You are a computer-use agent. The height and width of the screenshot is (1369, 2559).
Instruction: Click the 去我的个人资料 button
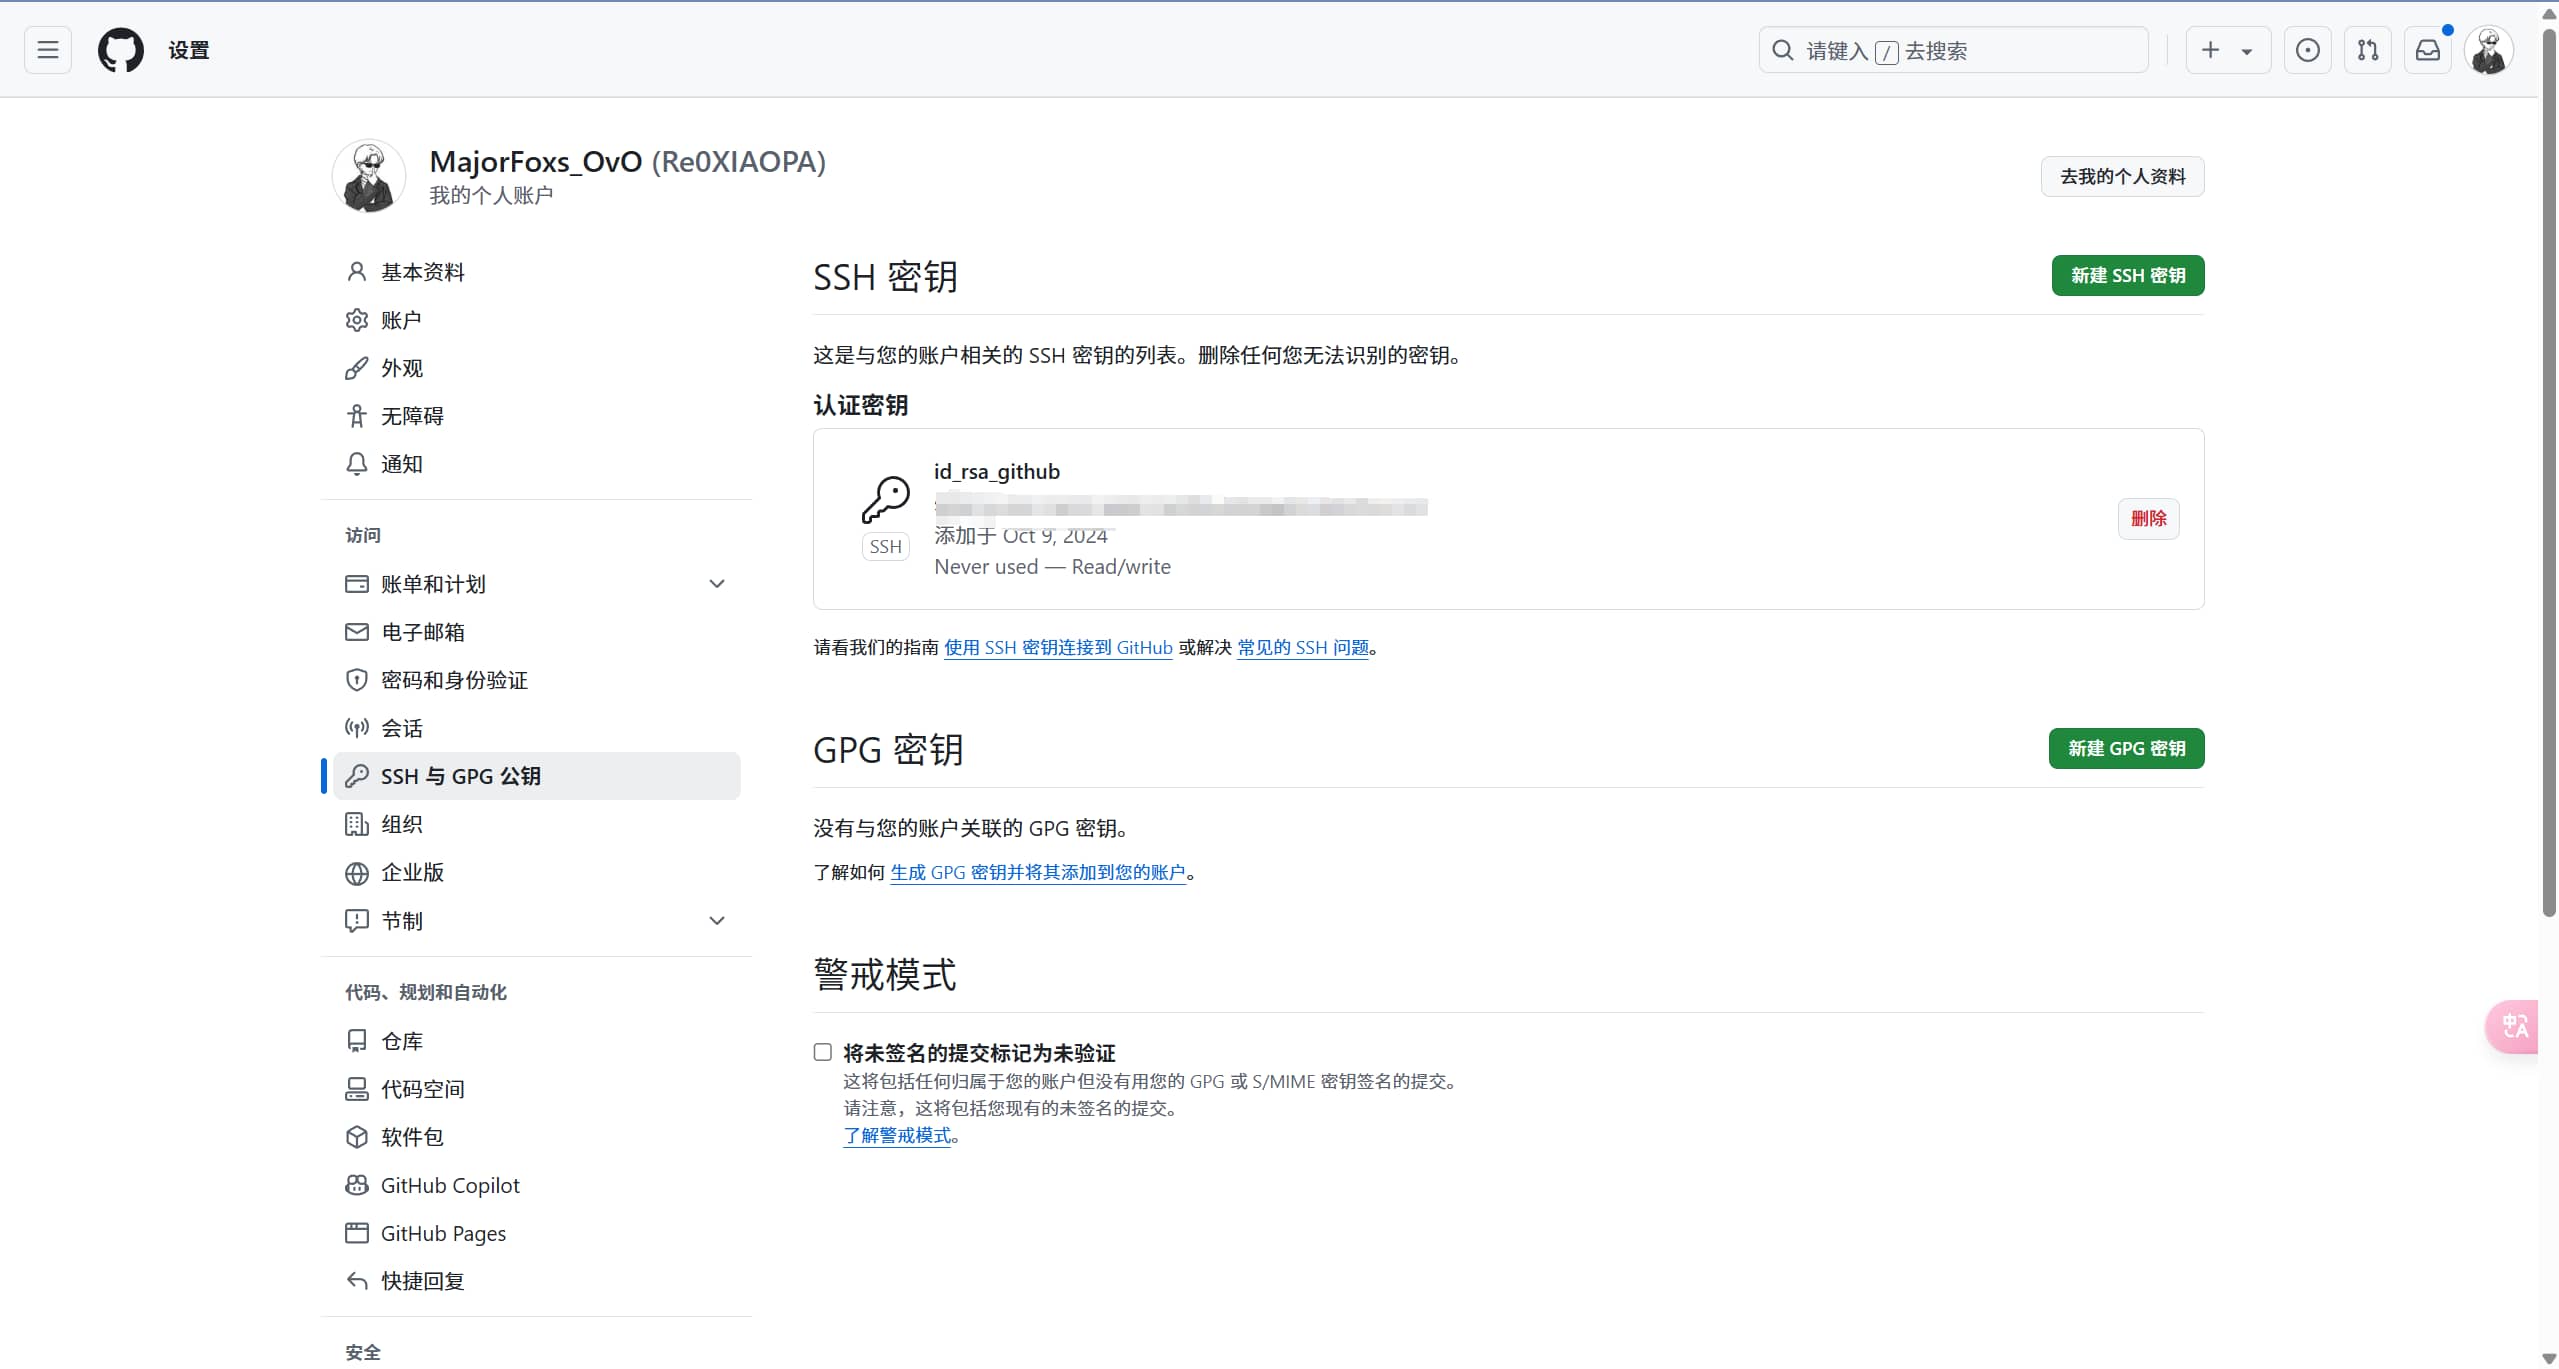tap(2122, 176)
